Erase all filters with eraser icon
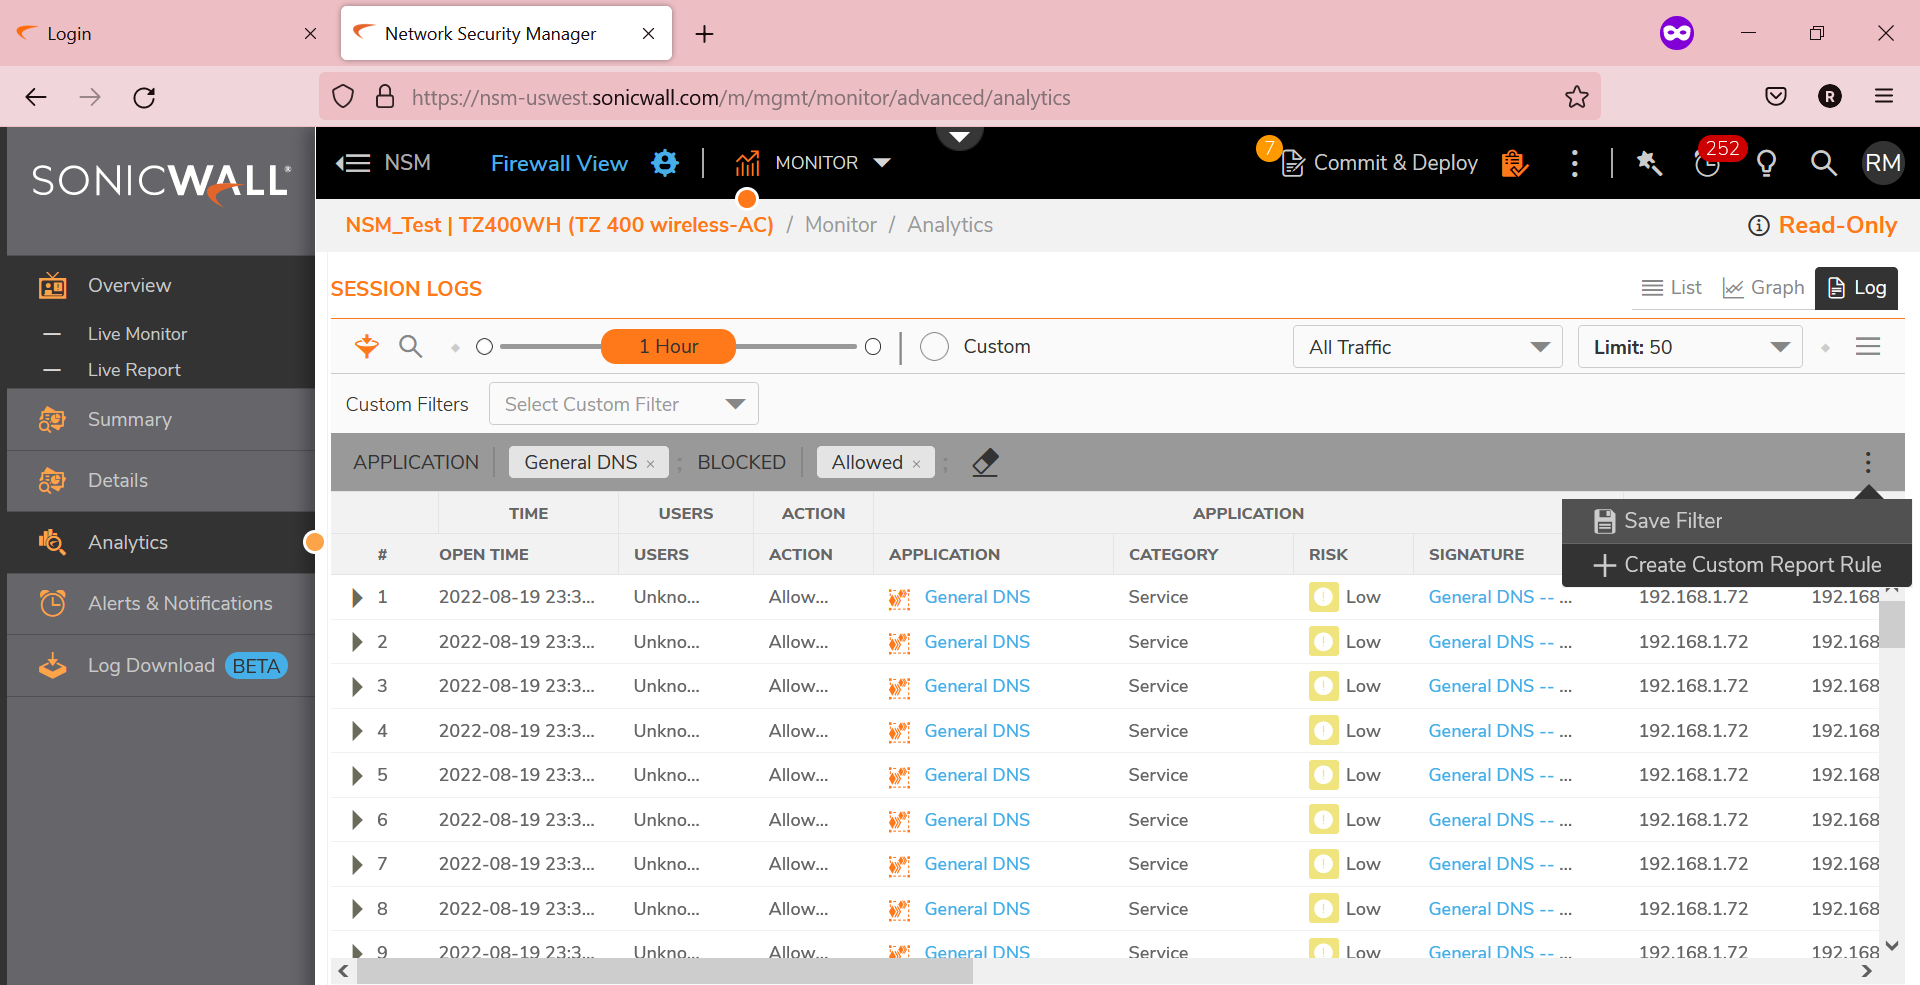Screen dimensions: 1920x985 (985, 462)
